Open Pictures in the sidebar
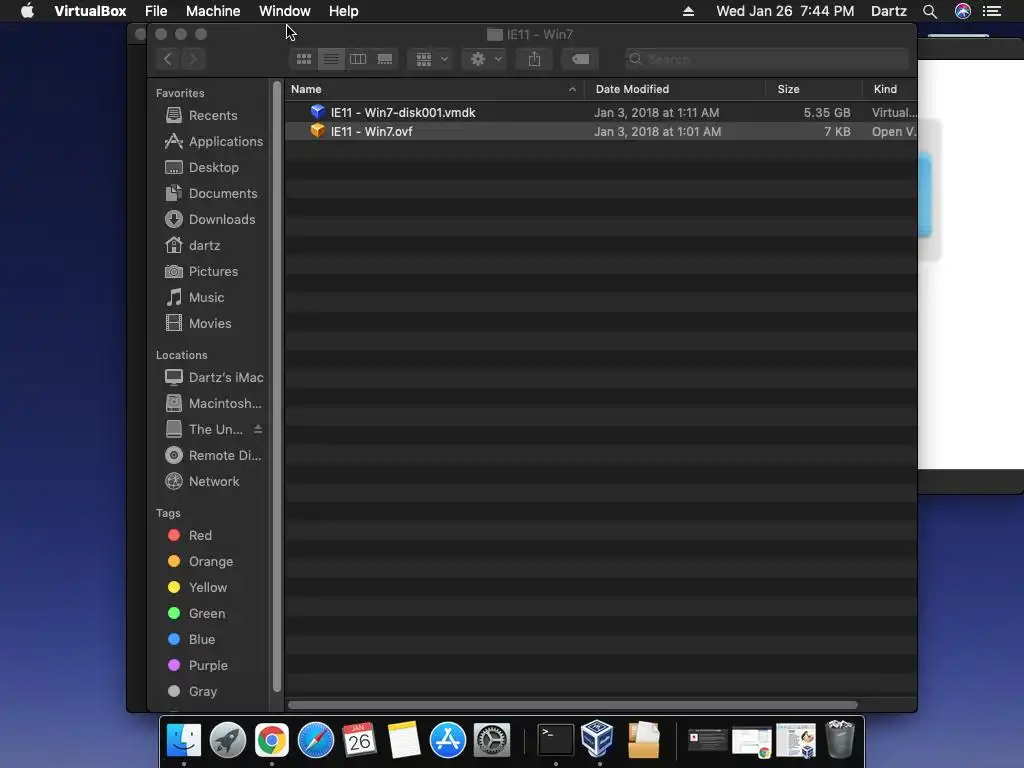Screen dimensions: 1024x768 (x=201, y=271)
